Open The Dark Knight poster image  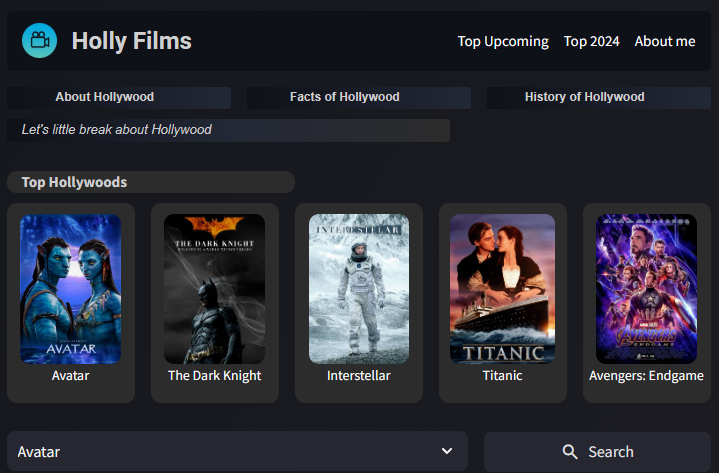click(x=215, y=289)
